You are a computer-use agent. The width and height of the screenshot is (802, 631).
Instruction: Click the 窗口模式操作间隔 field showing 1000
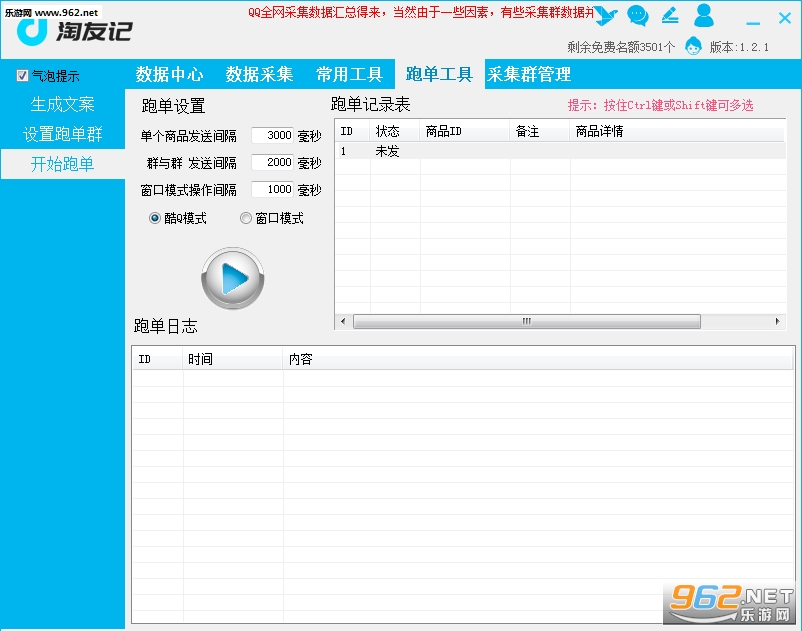click(273, 190)
